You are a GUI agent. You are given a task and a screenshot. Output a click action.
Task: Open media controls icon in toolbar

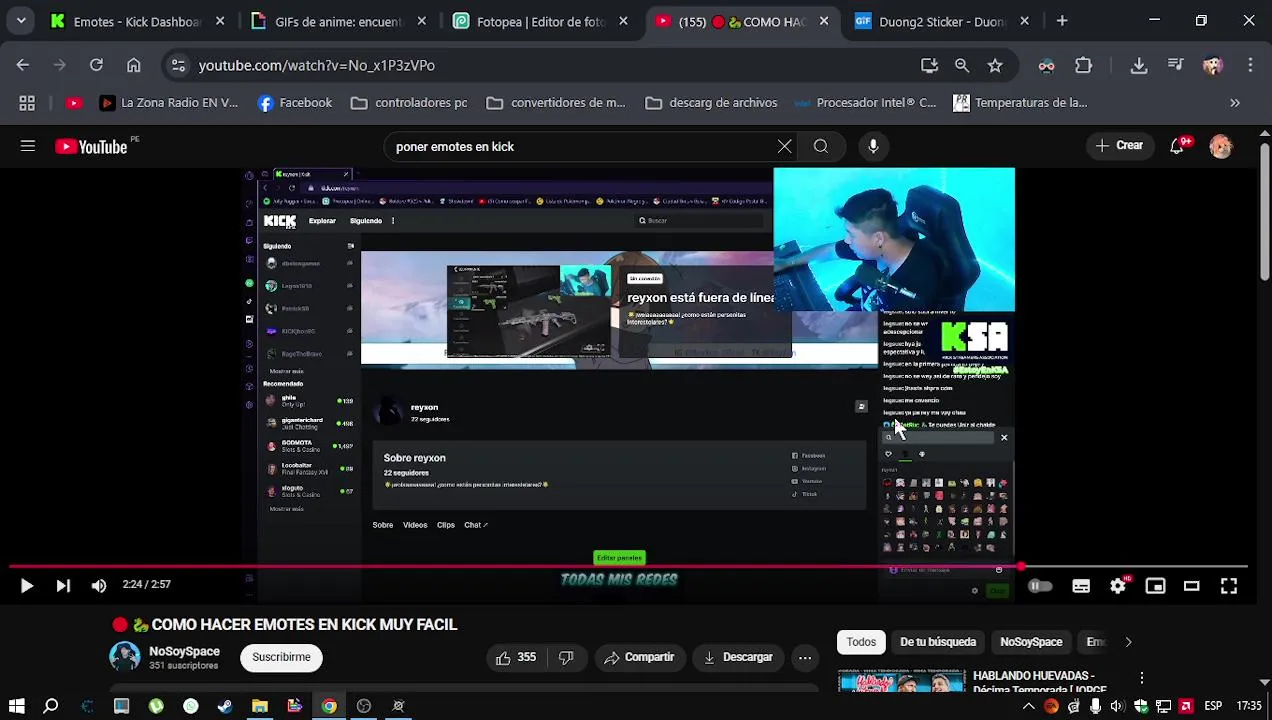pyautogui.click(x=1176, y=65)
